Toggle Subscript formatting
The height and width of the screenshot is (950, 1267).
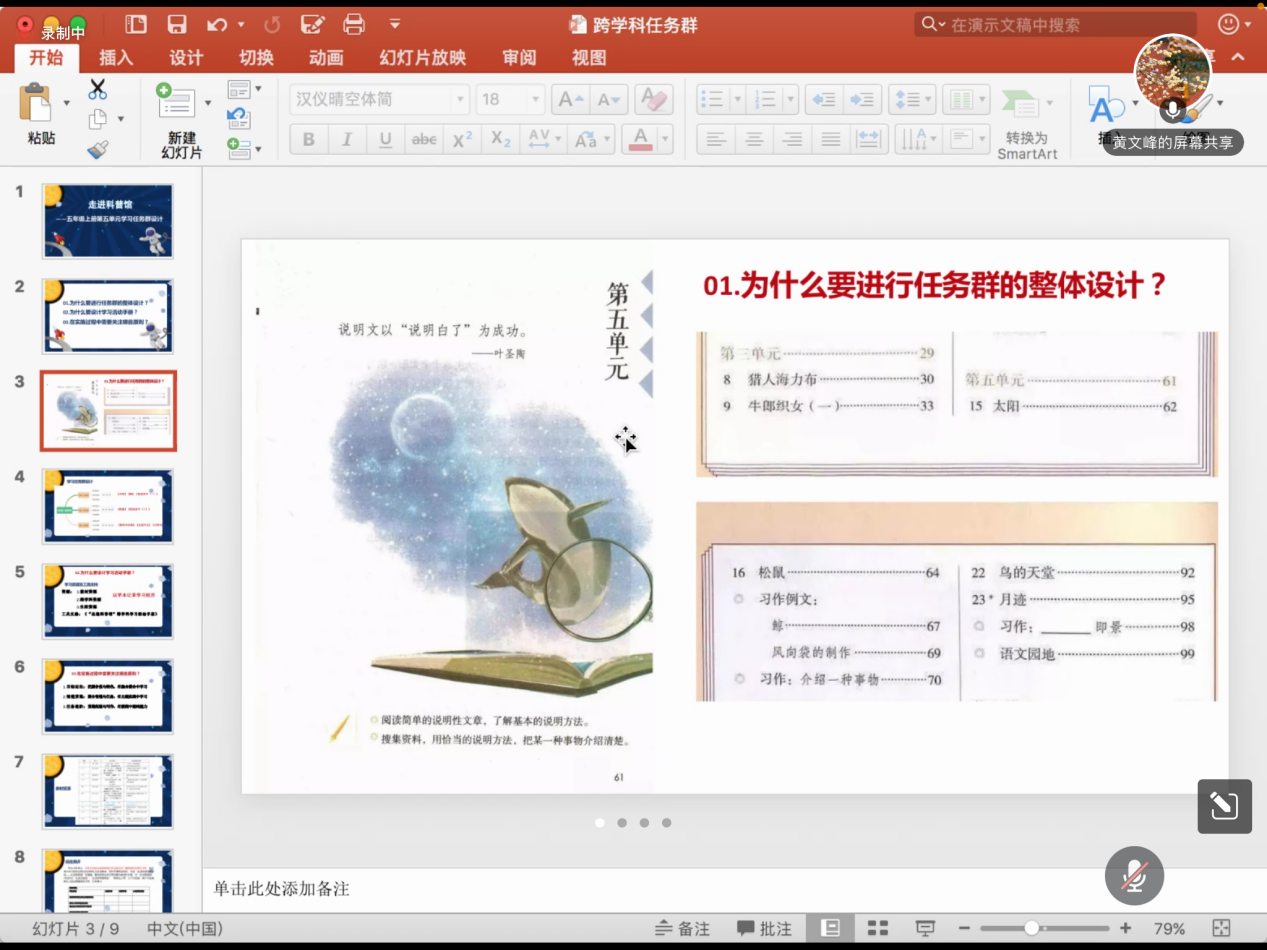500,139
